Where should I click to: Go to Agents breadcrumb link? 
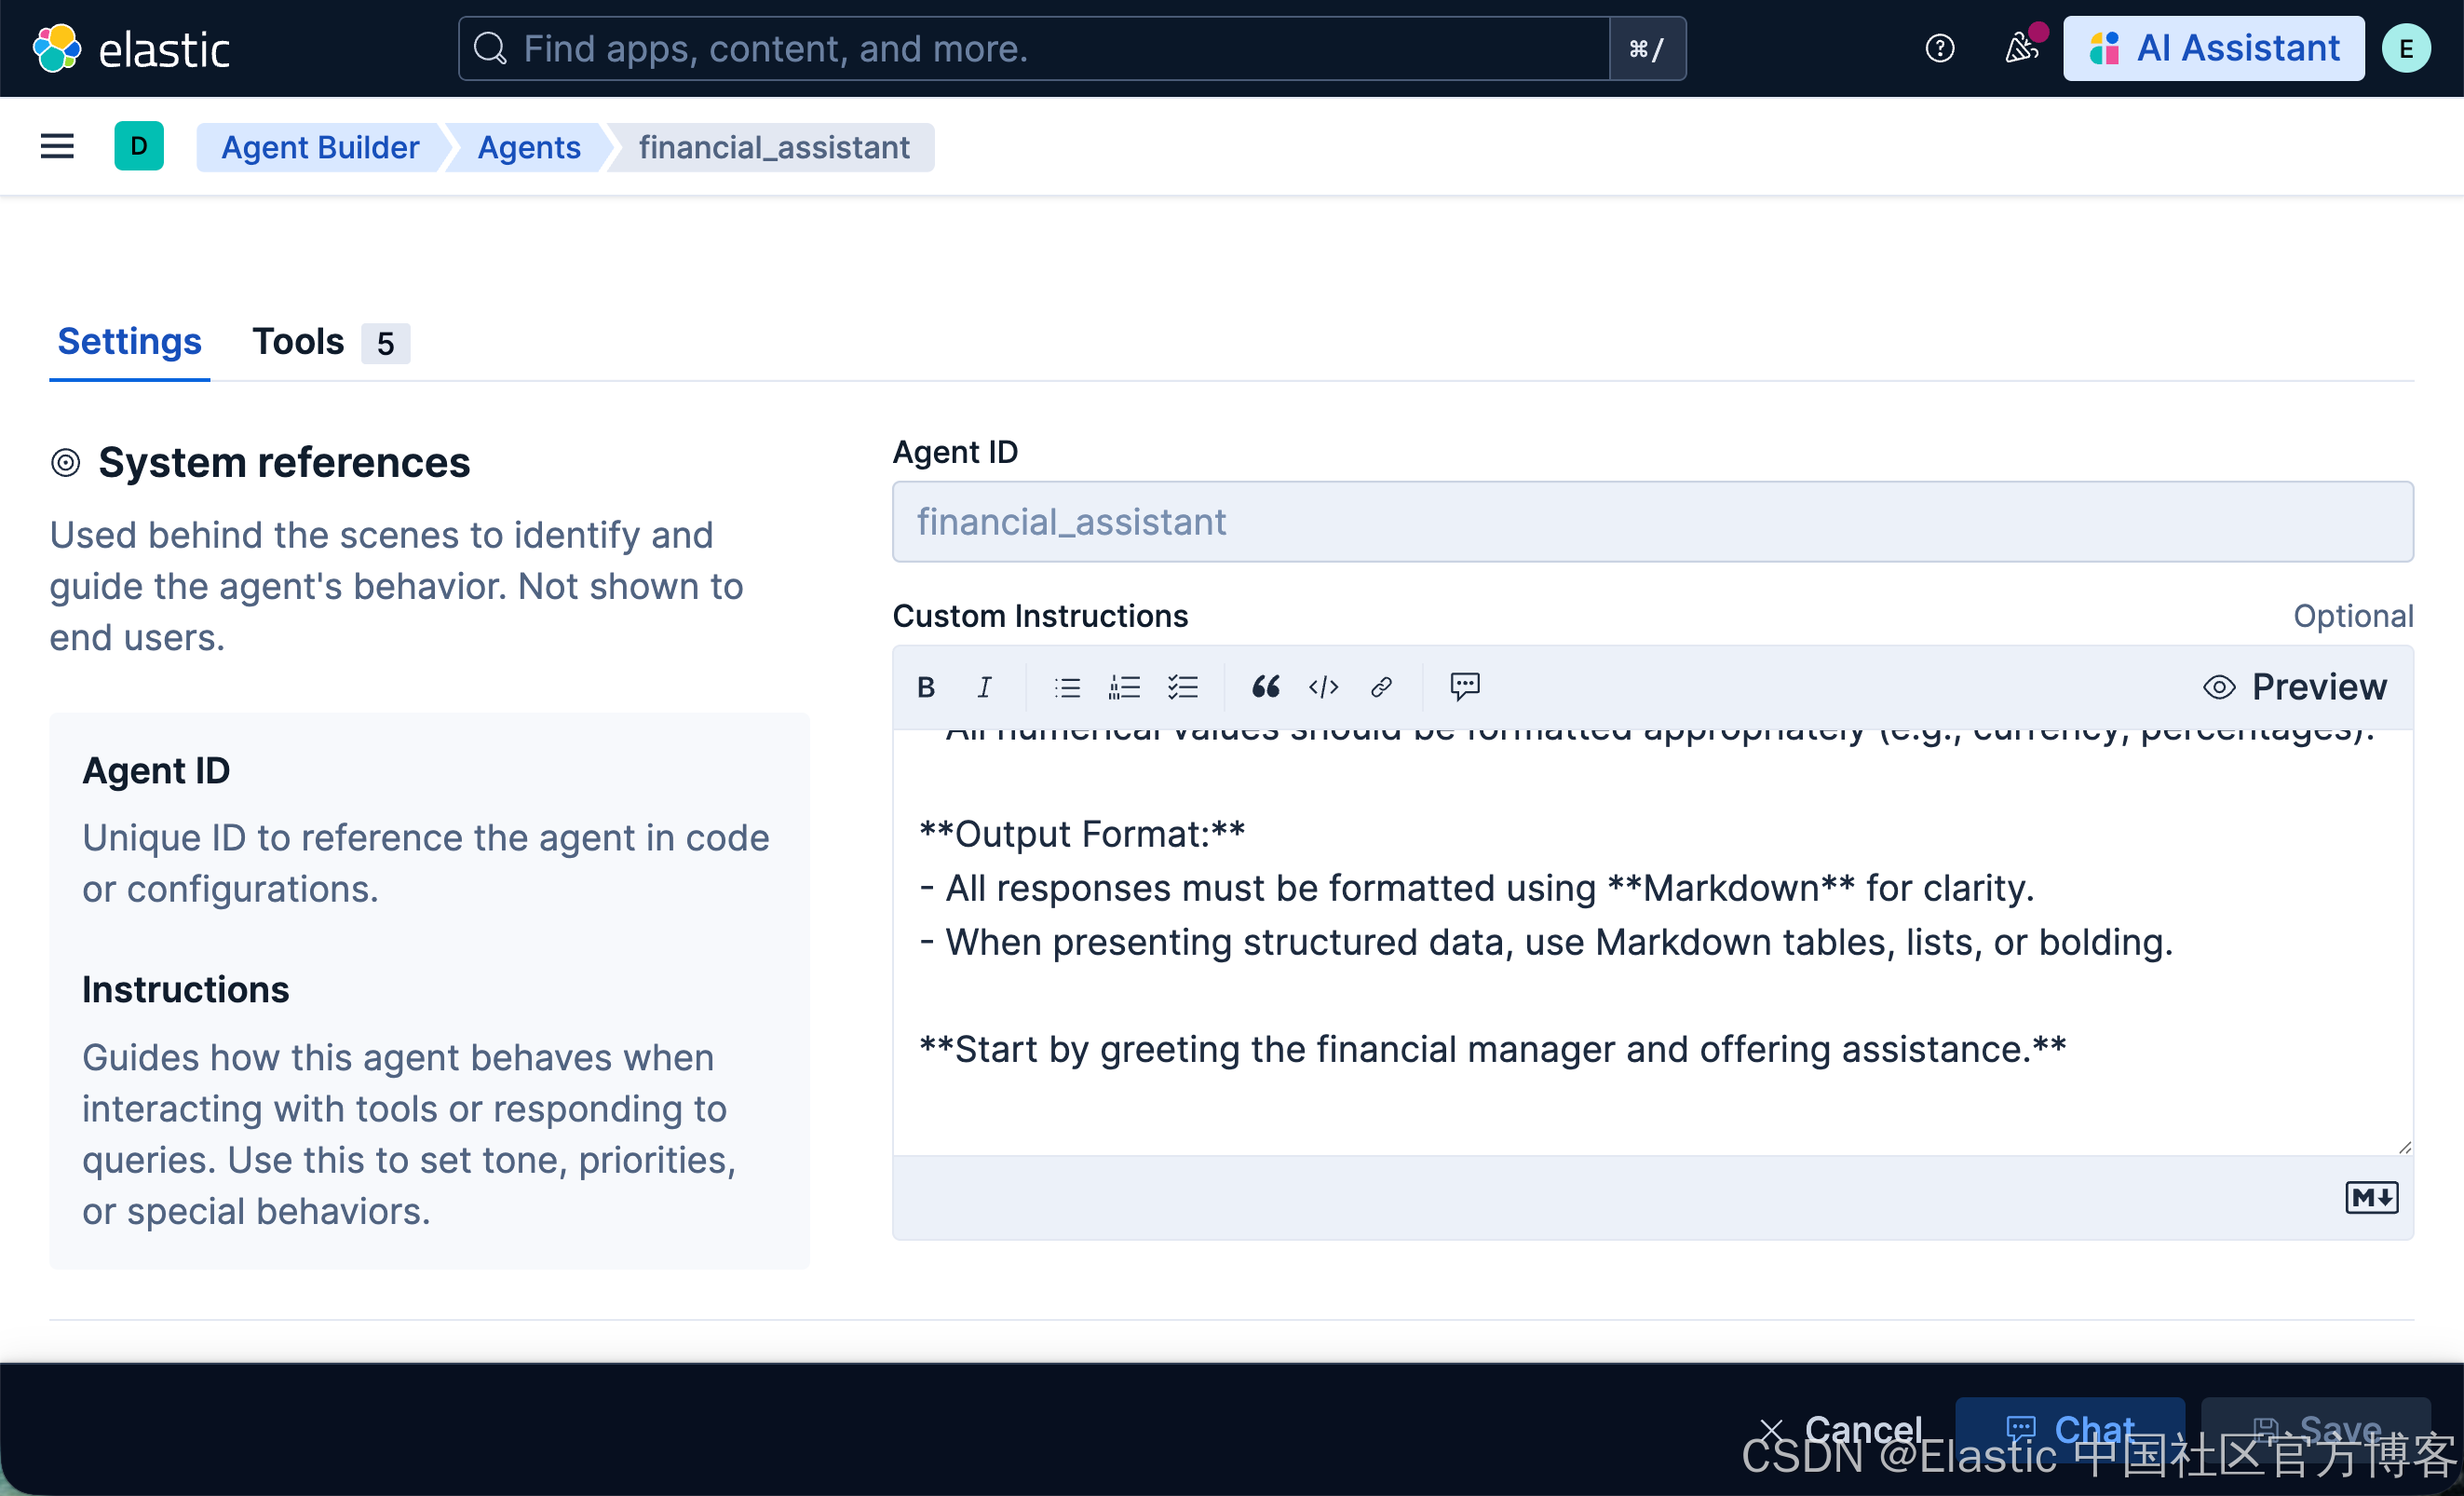tap(528, 148)
